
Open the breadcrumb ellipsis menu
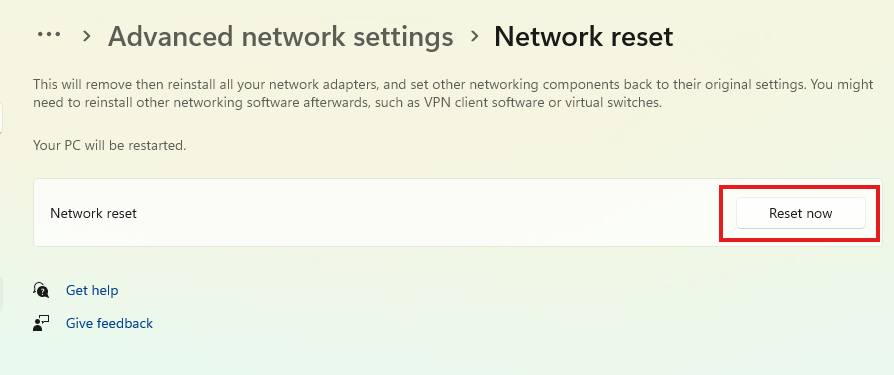[48, 35]
